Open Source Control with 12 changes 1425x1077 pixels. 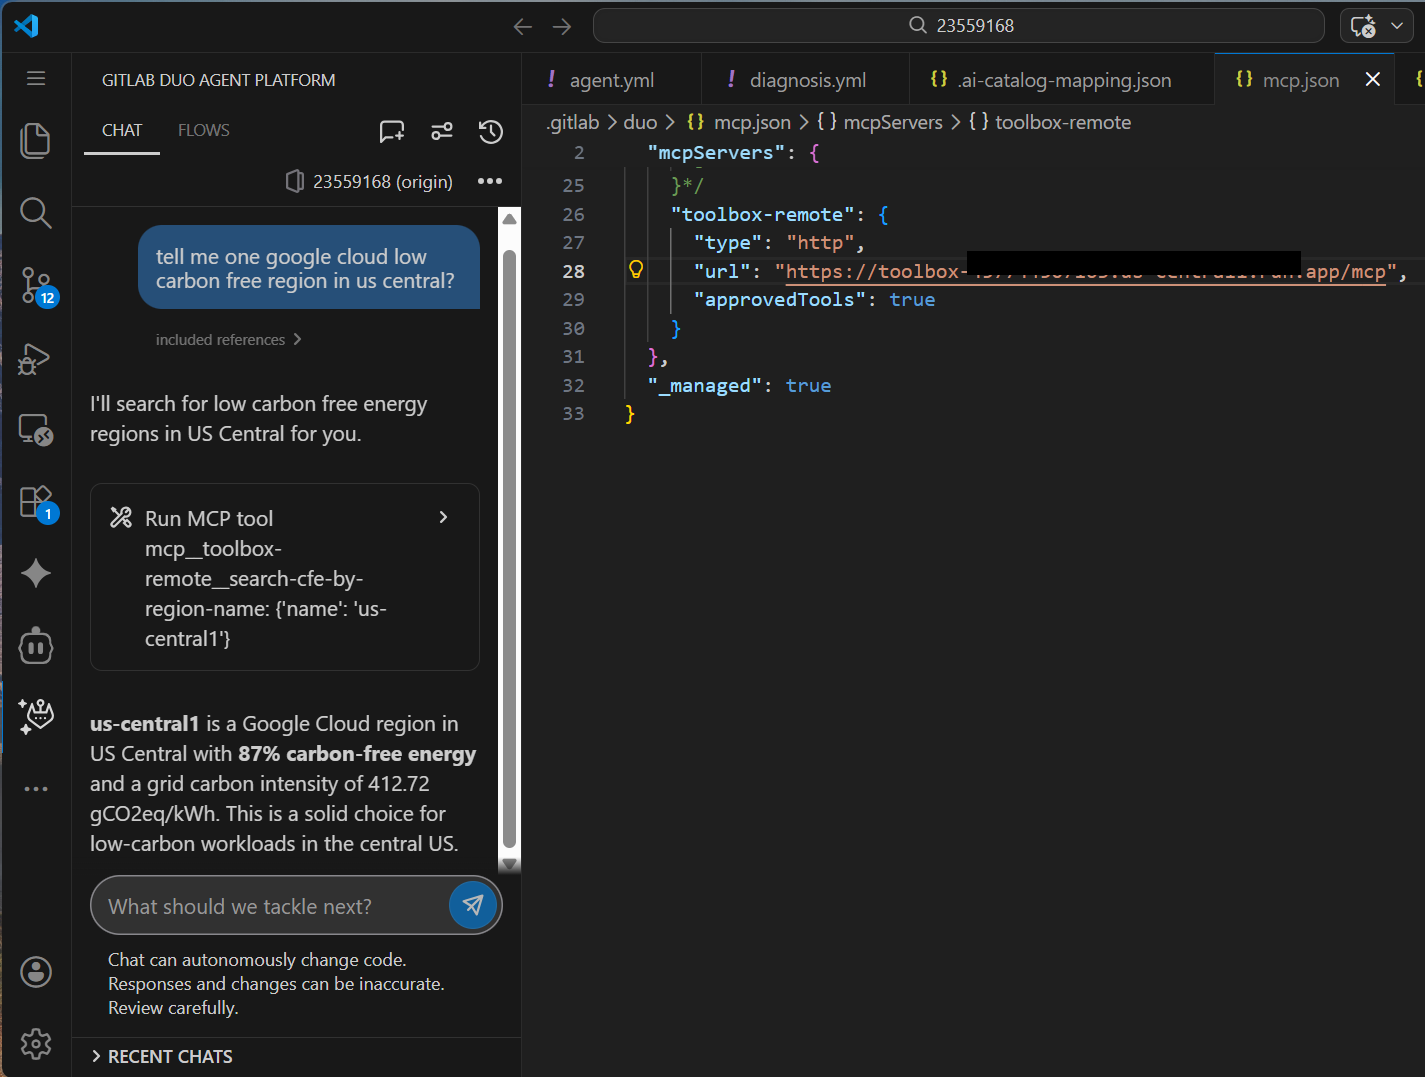38,286
